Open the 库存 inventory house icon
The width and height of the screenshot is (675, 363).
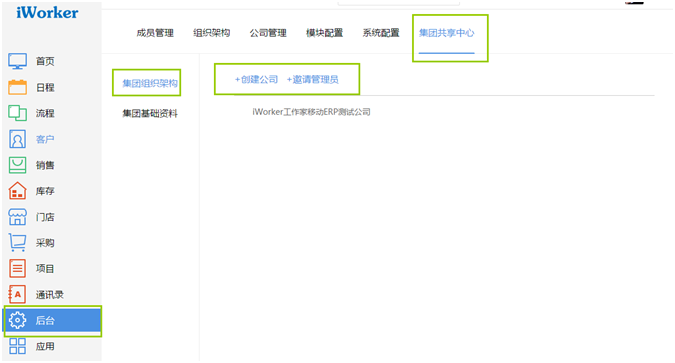[x=17, y=191]
